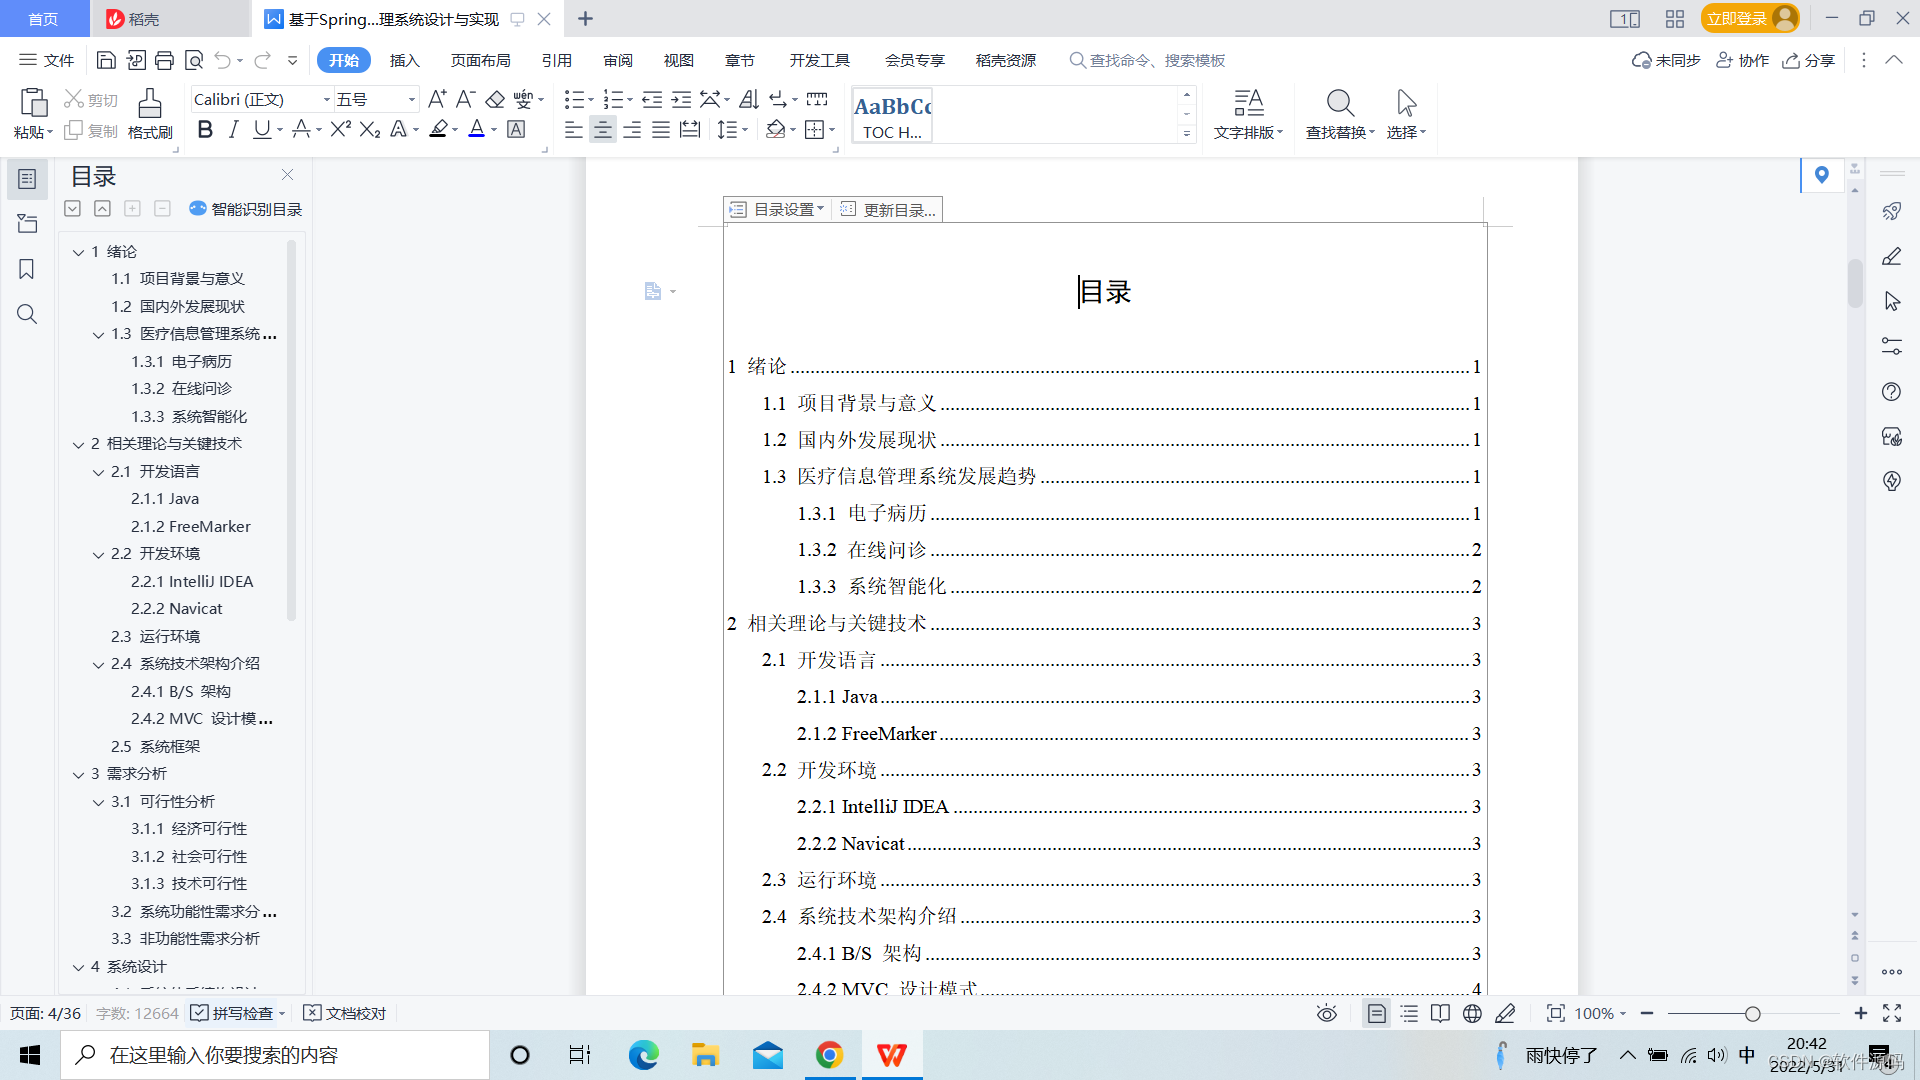Open the Find and Replace tool

click(x=1339, y=113)
